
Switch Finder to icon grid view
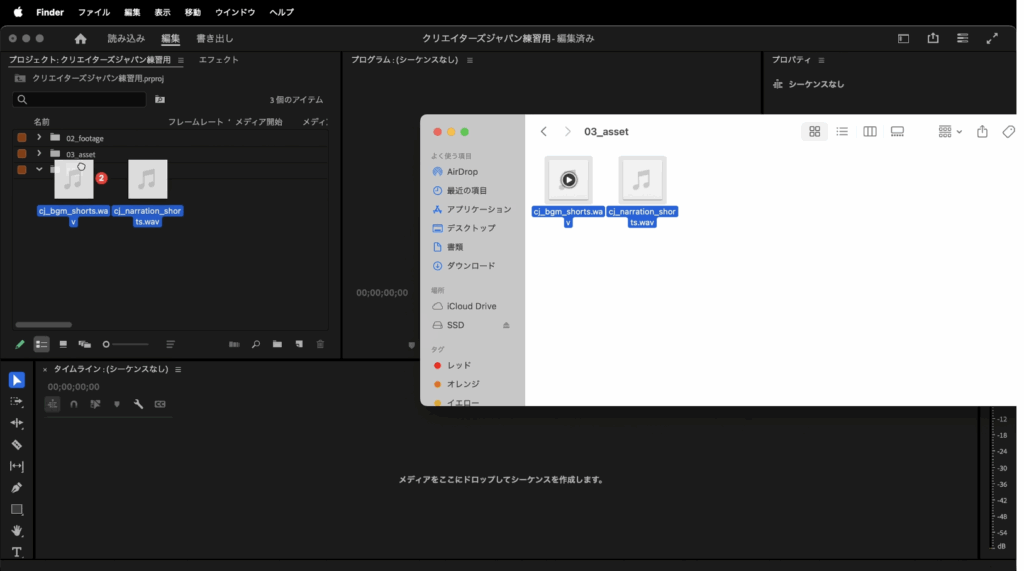pos(814,132)
